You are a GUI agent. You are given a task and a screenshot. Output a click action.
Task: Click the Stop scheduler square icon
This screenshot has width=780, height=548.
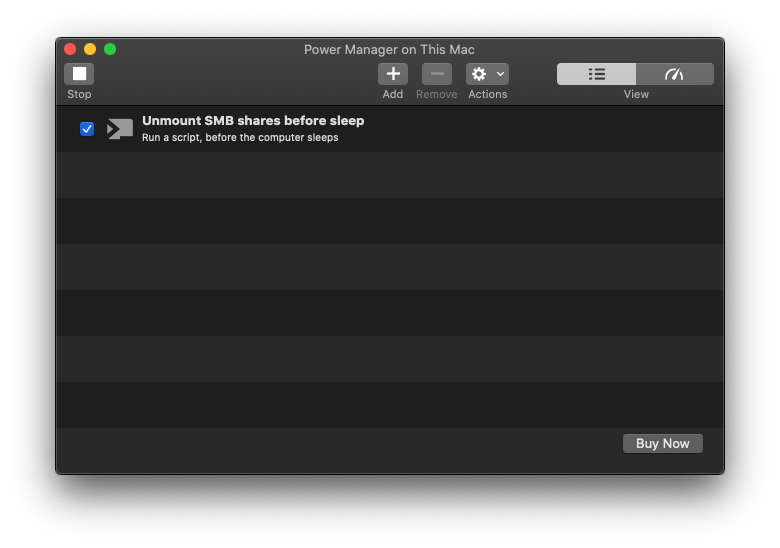[79, 74]
